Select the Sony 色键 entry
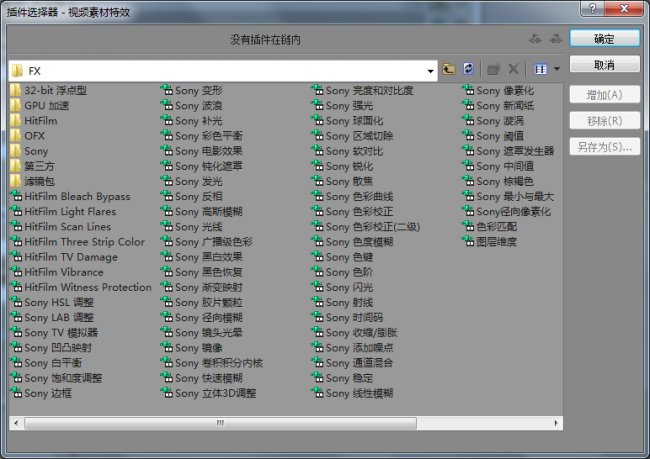 (x=342, y=257)
